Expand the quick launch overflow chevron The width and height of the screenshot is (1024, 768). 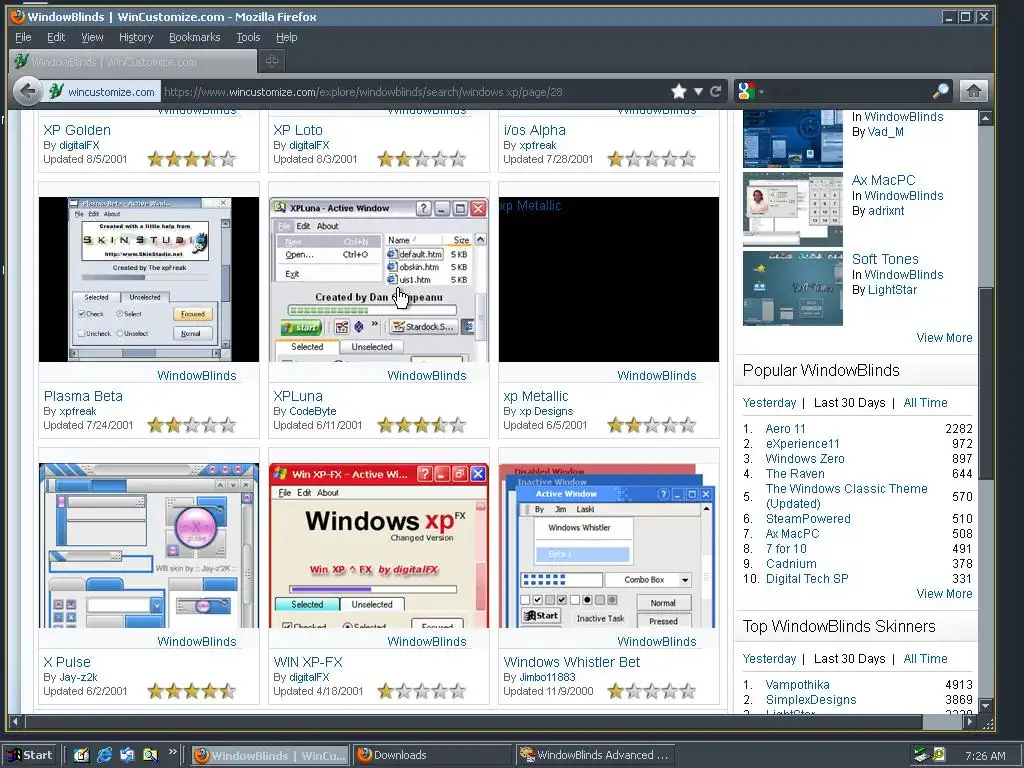tap(172, 752)
